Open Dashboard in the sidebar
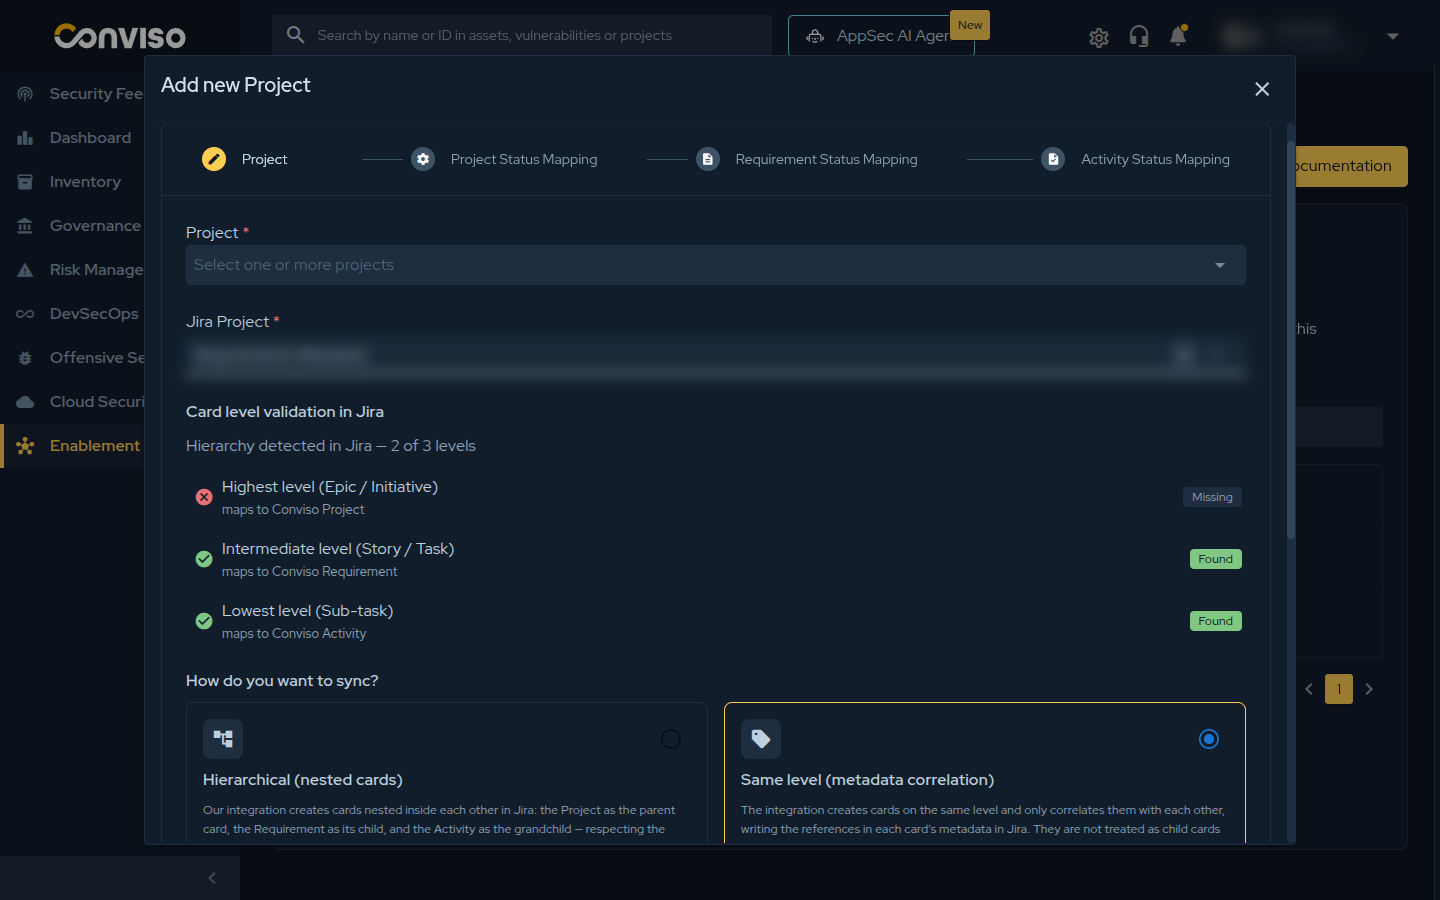1440x900 pixels. 90,138
